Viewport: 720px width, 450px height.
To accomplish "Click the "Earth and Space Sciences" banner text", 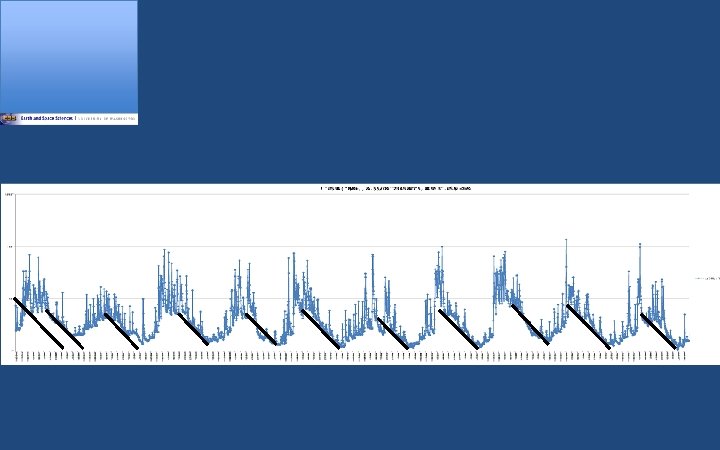I will [47, 118].
